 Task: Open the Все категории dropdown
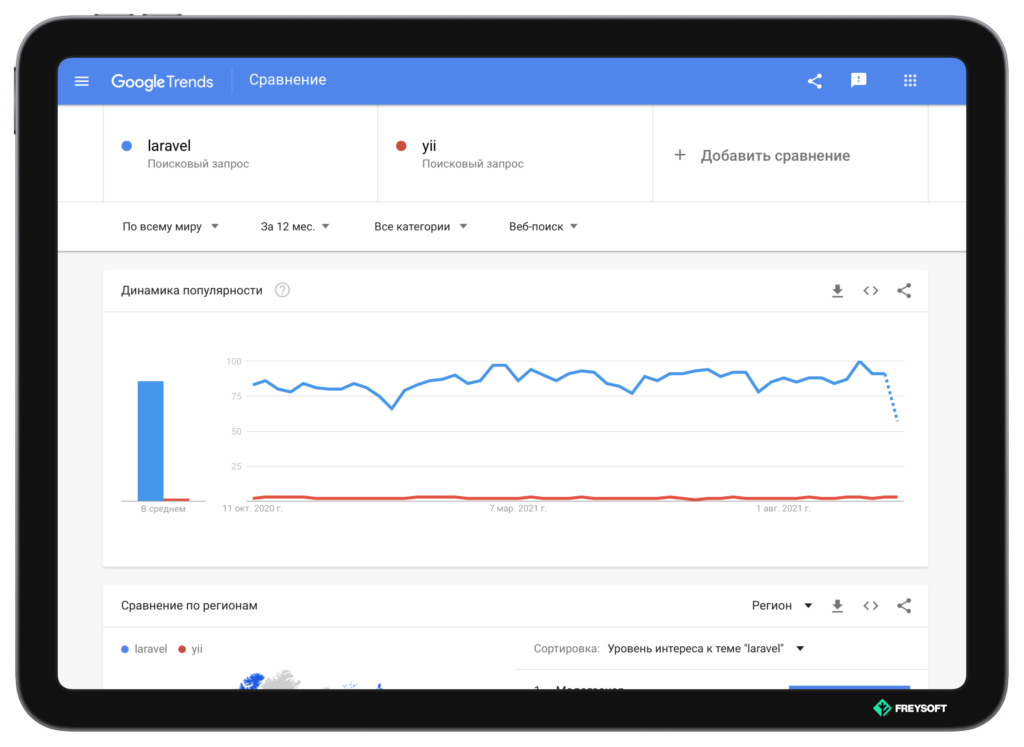pyautogui.click(x=420, y=227)
